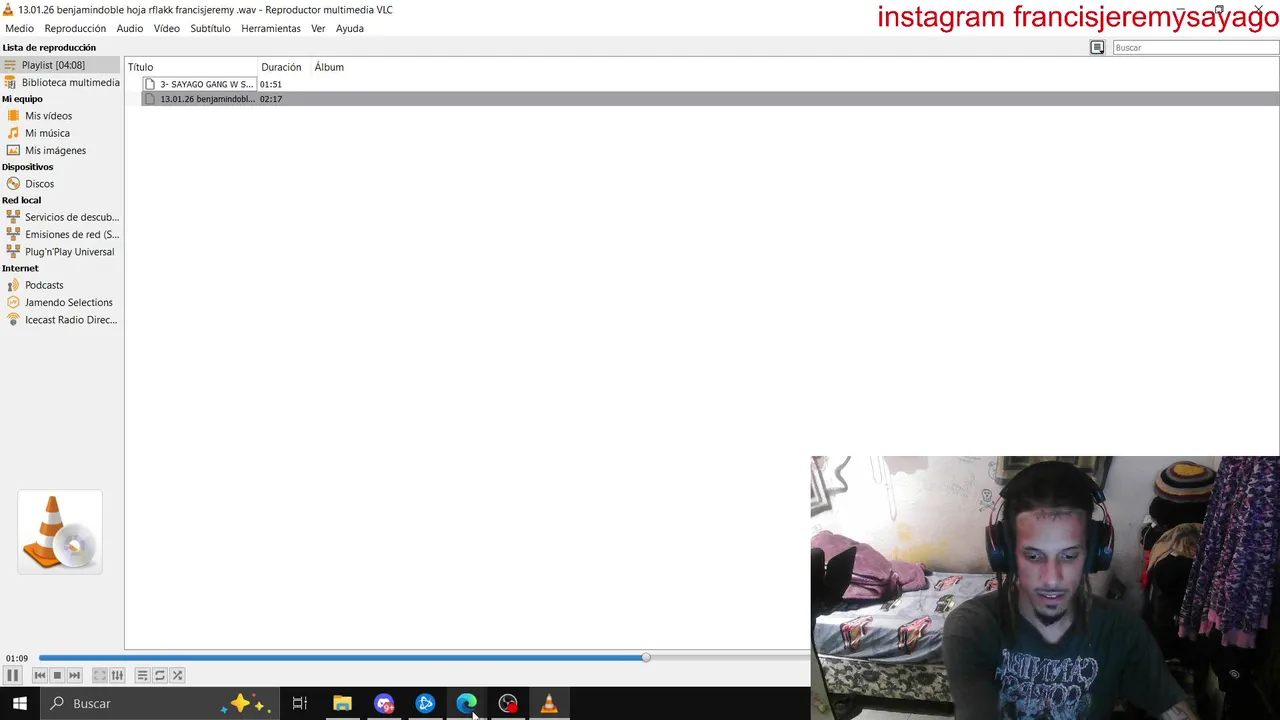Open Jamendo Selections
Screen dimensions: 1280x720
(x=60, y=302)
